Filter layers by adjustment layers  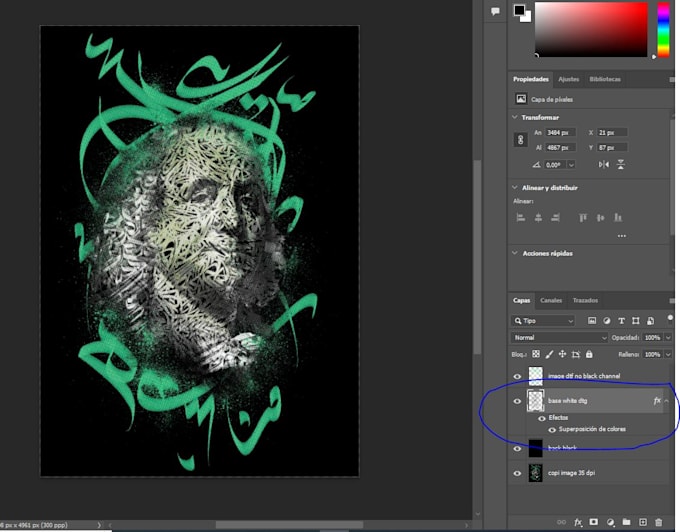click(x=606, y=321)
